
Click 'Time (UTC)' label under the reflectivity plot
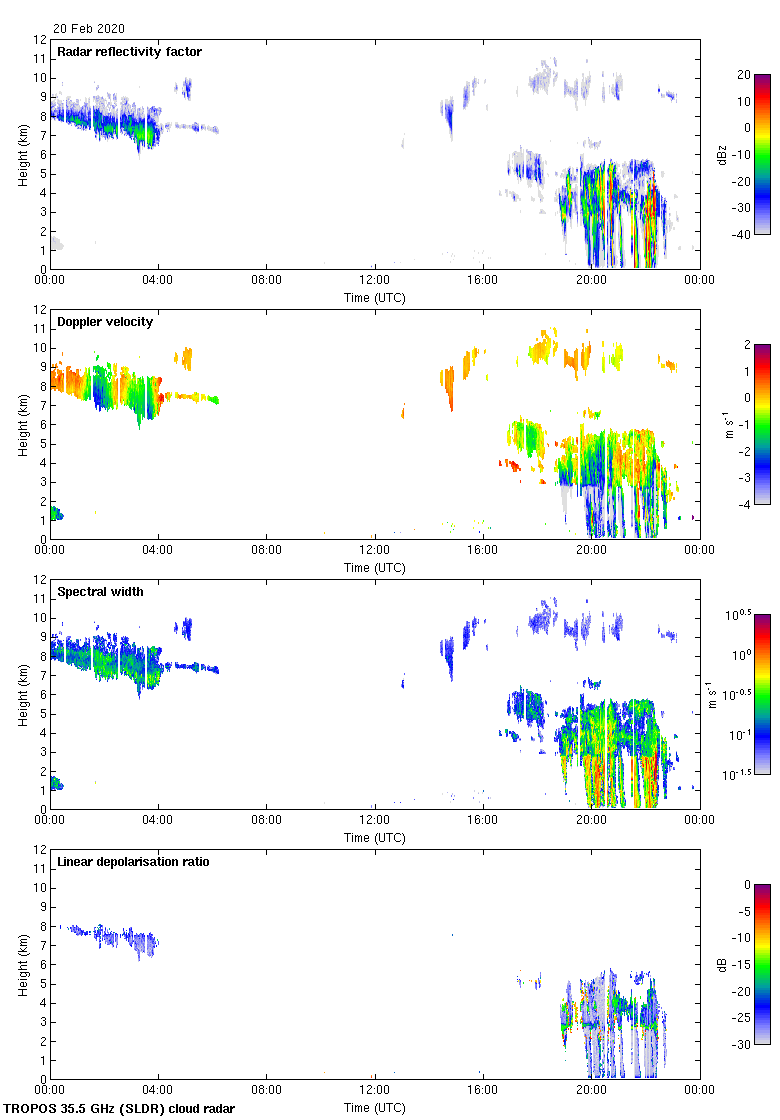tap(375, 297)
